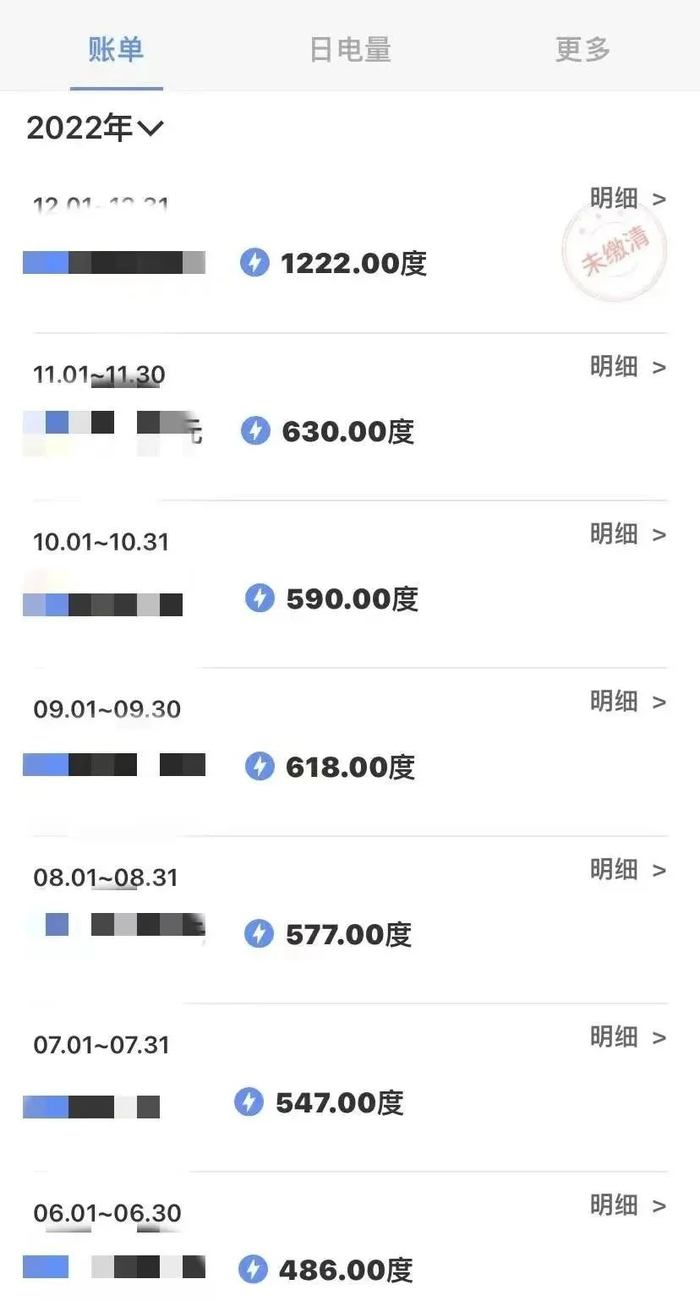Click lightning icon beside 618.00度
The height and width of the screenshot is (1301, 700).
pos(260,766)
